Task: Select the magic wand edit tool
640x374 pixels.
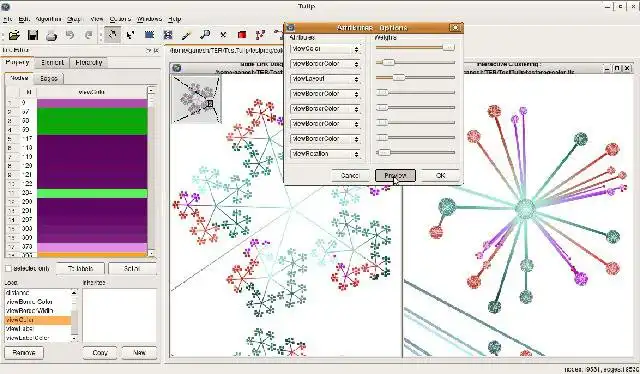Action: (186, 36)
